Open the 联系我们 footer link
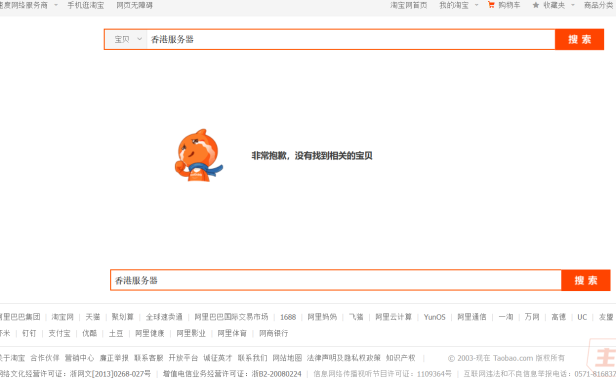Screen dimensions: 616x380 coord(252,358)
